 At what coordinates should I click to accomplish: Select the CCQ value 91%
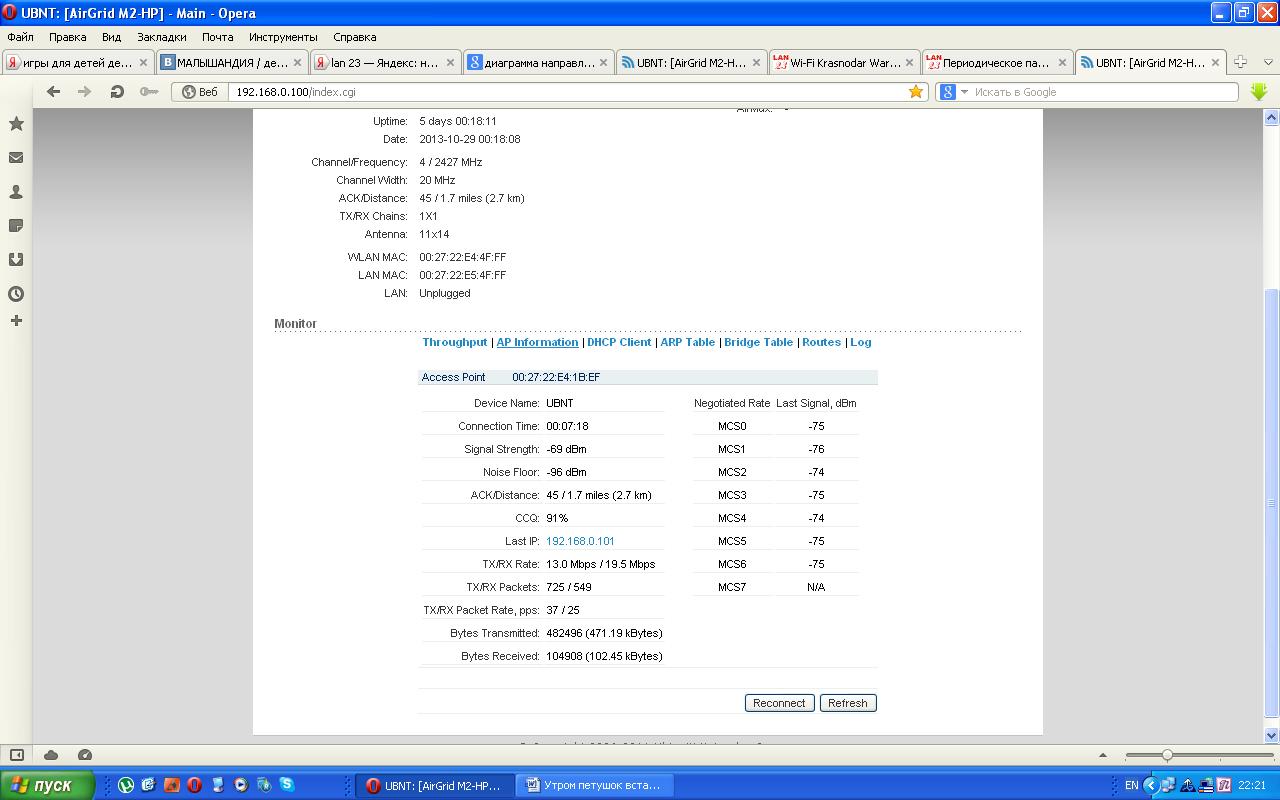coord(557,518)
